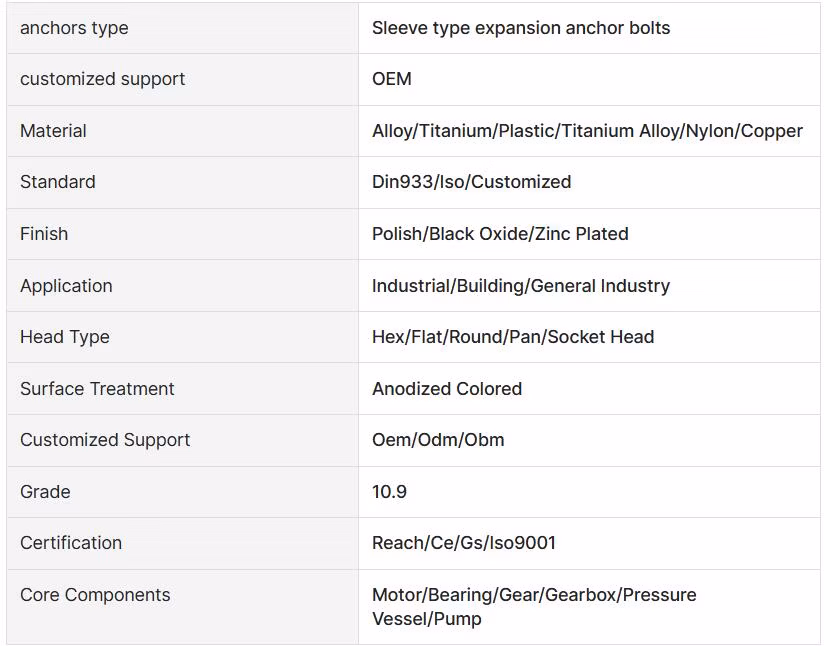The image size is (824, 646).
Task: Click the Reach/Ce/Gs/Iso9001 certification value
Action: pyautogui.click(x=464, y=542)
